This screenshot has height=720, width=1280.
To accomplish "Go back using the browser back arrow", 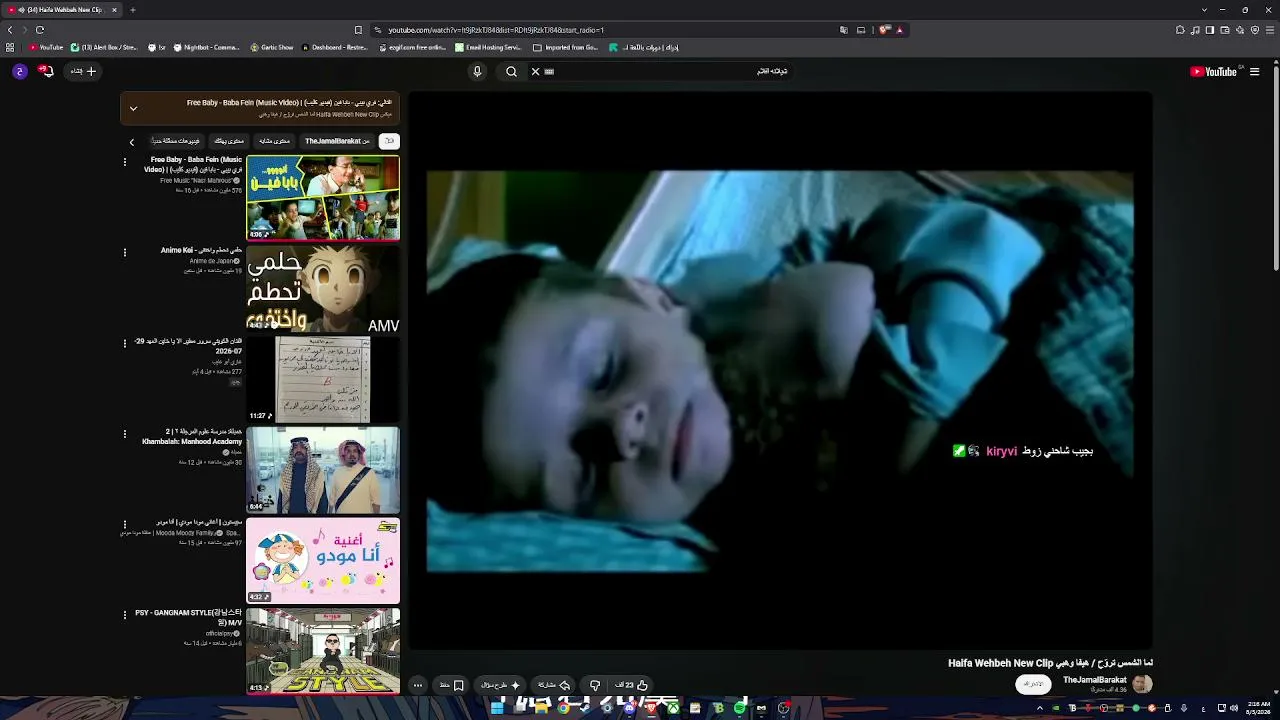I will coord(10,30).
